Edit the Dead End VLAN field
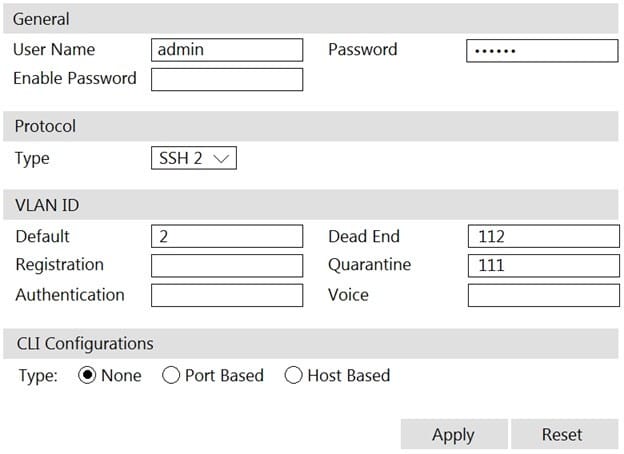The height and width of the screenshot is (454, 624). (x=544, y=236)
